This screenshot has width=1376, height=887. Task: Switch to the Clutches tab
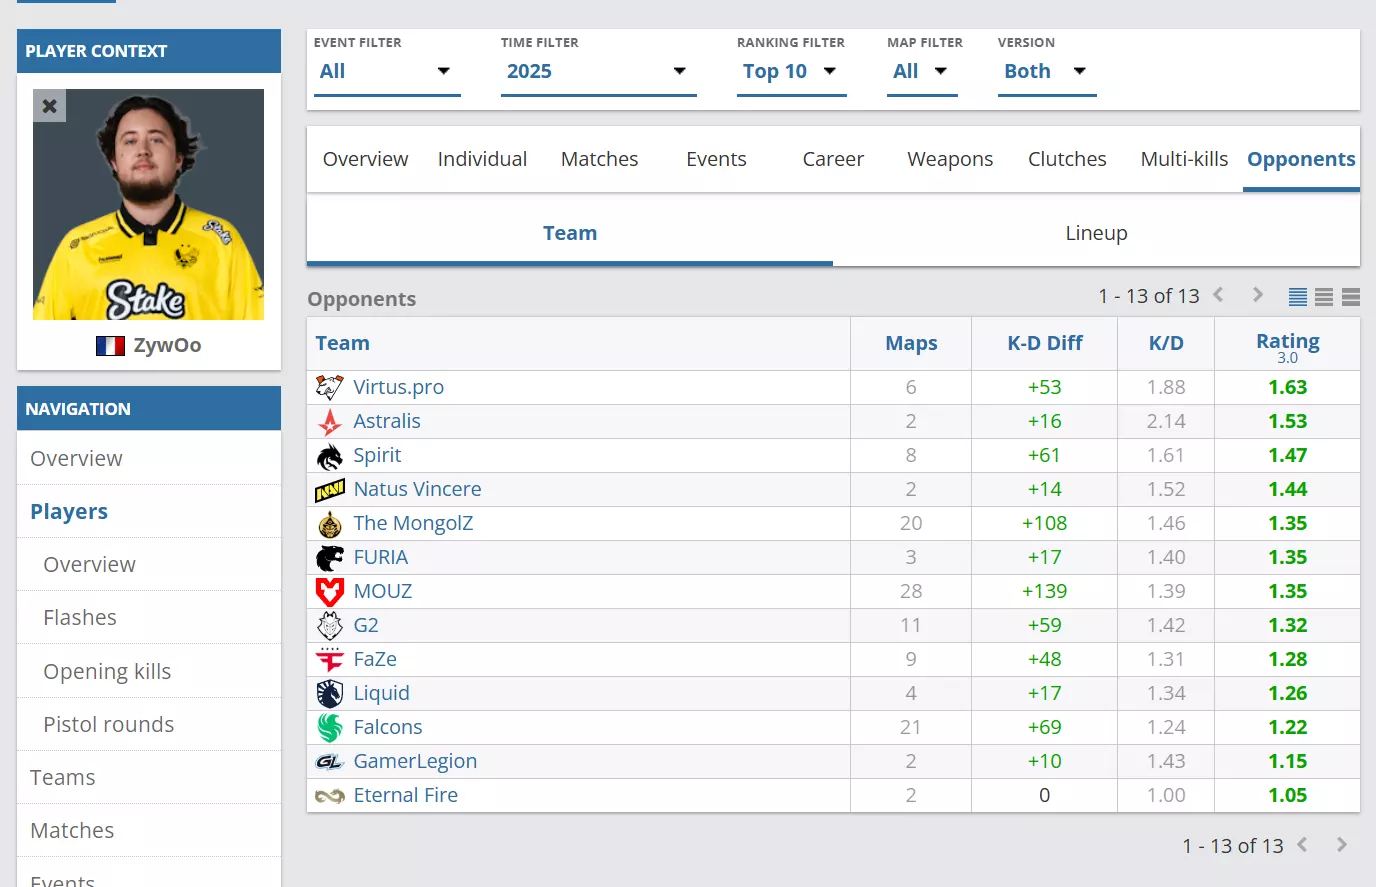(1067, 159)
